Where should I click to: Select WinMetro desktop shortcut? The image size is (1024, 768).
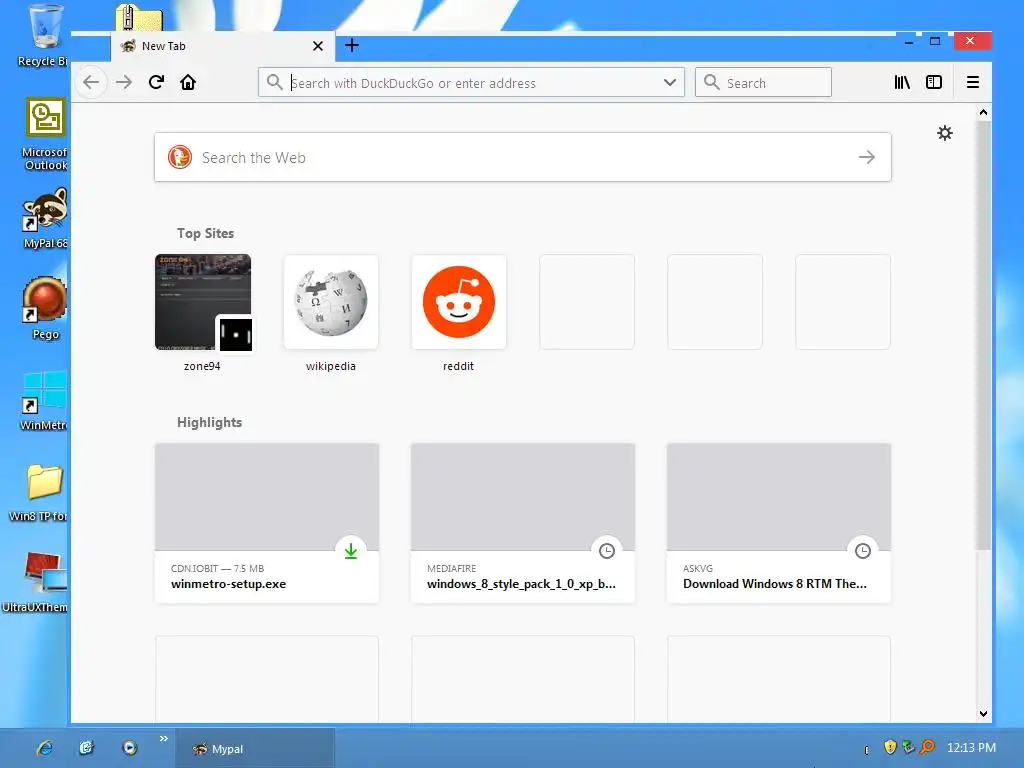pos(43,400)
